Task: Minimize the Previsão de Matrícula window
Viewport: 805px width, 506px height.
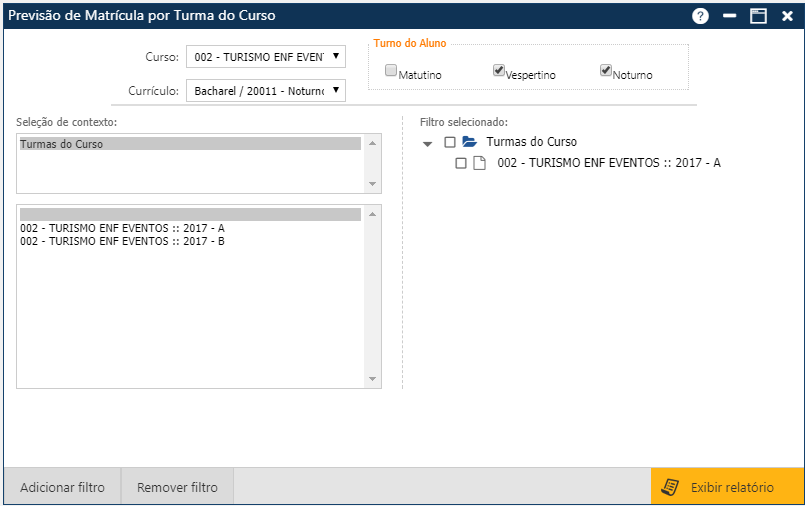Action: coord(730,16)
